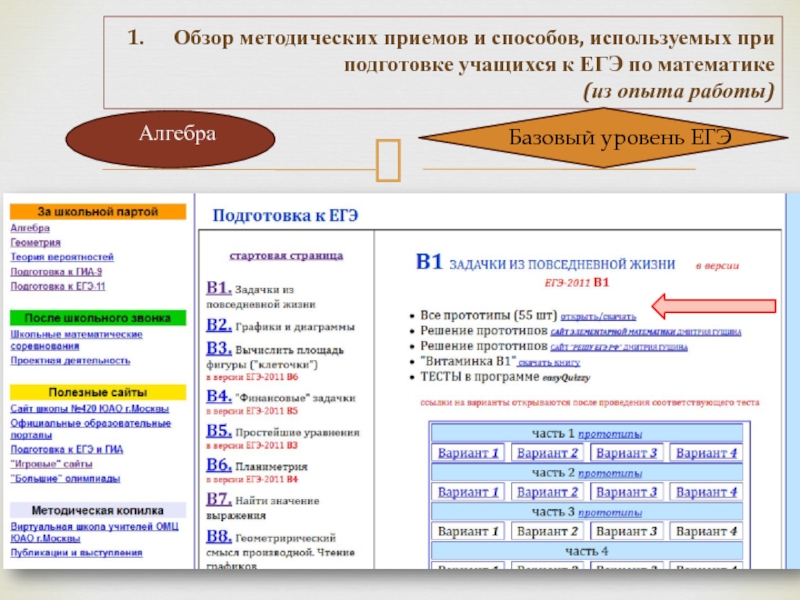Visit the Проектная деятельность link

70,361
